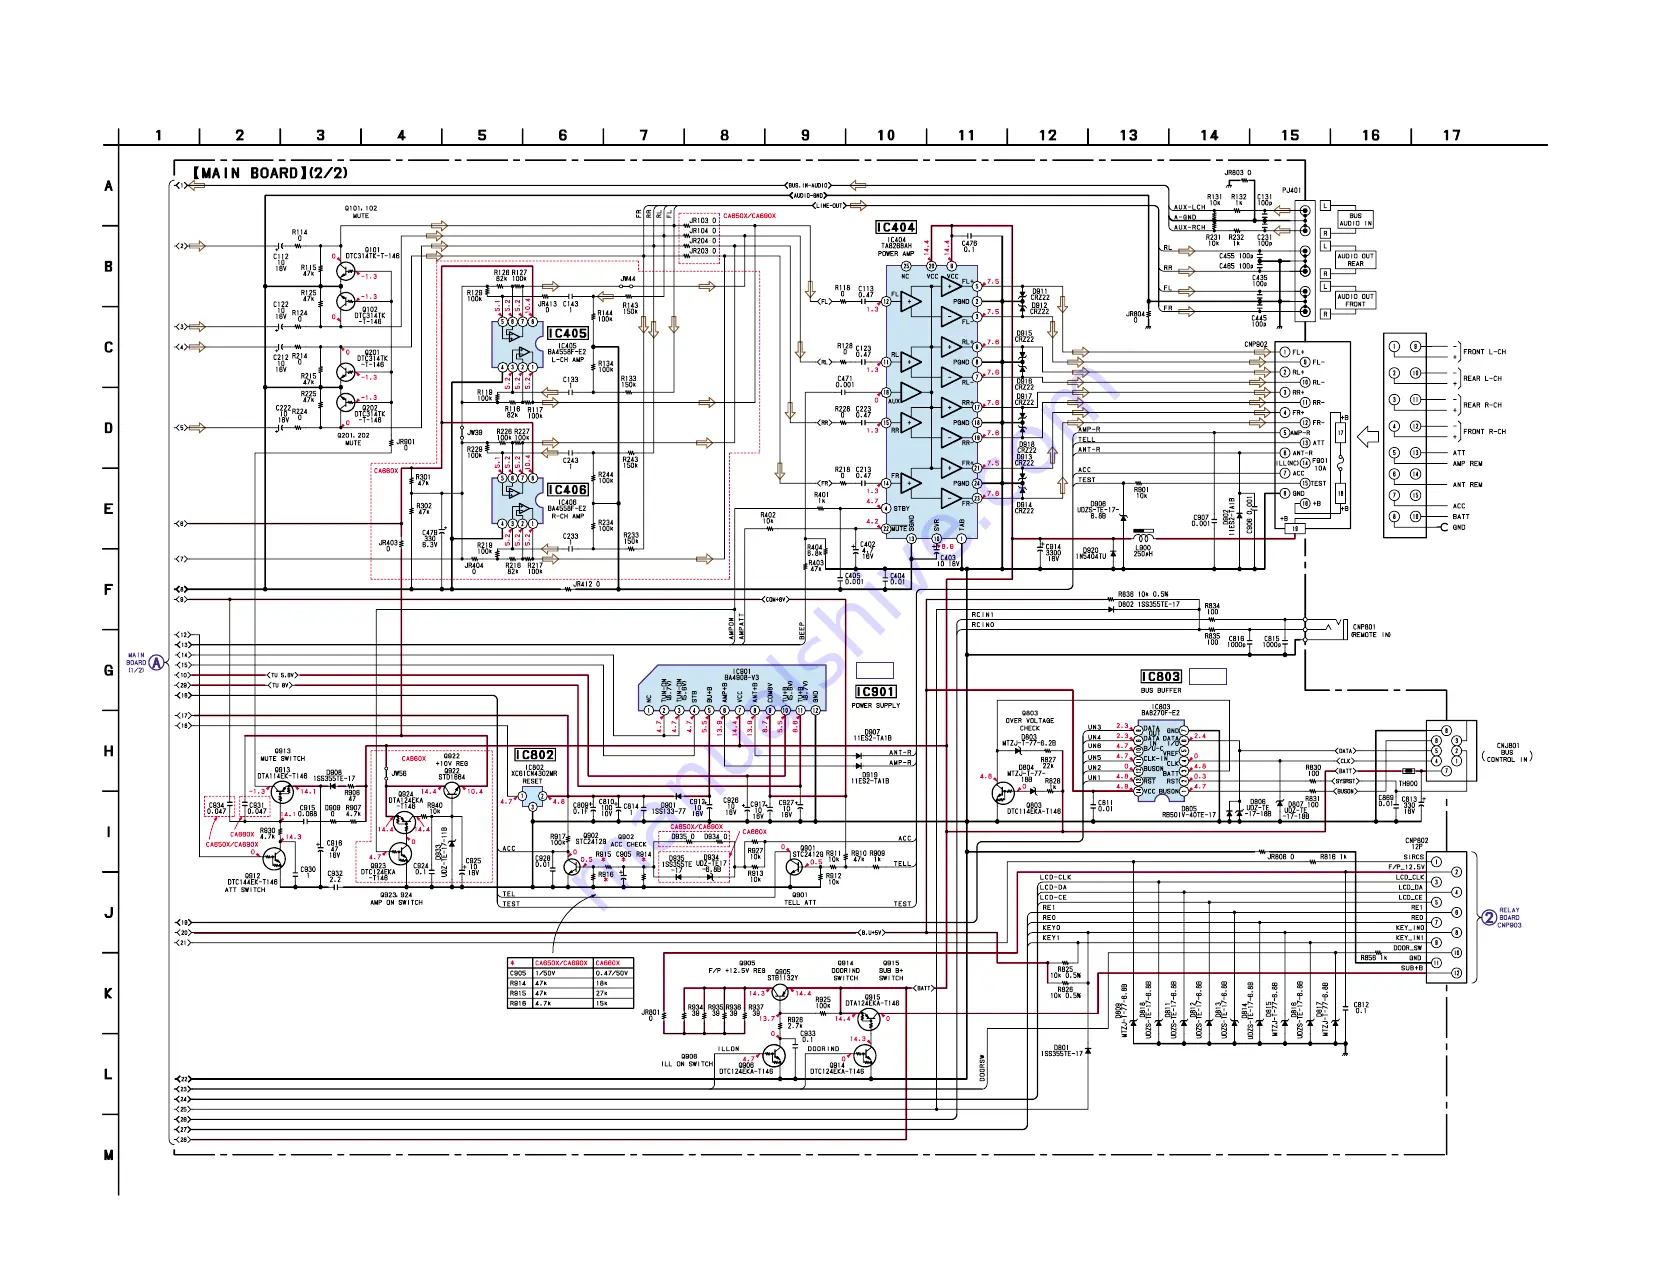Select the IC406 label
Viewport: 1680px width, 1263px height.
[567, 490]
